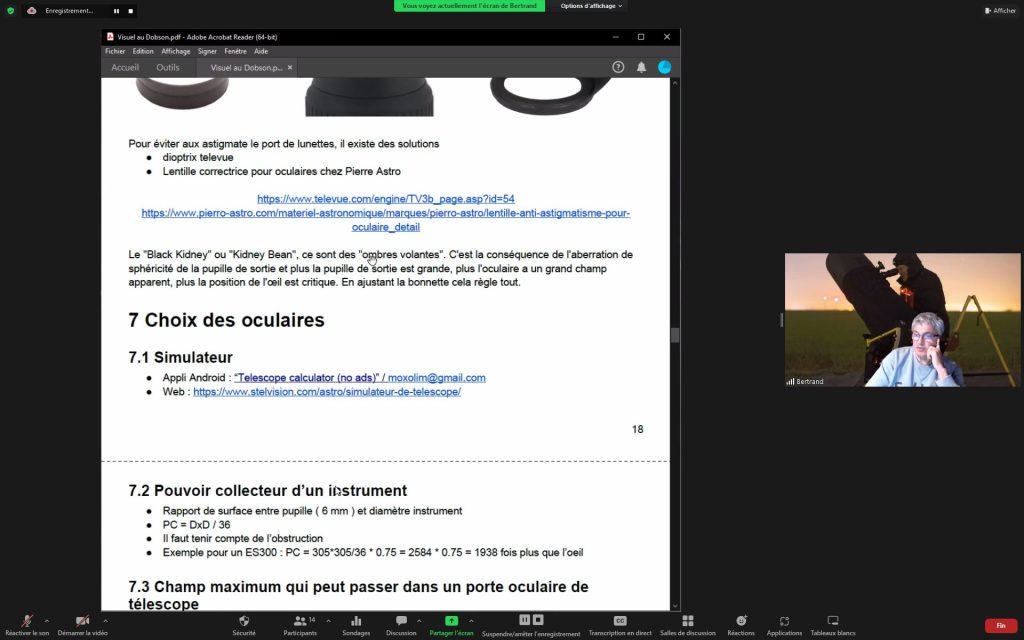Click heading 7.2 Pouvoir collecteur d'un instrument
This screenshot has height=640, width=1024.
point(268,490)
